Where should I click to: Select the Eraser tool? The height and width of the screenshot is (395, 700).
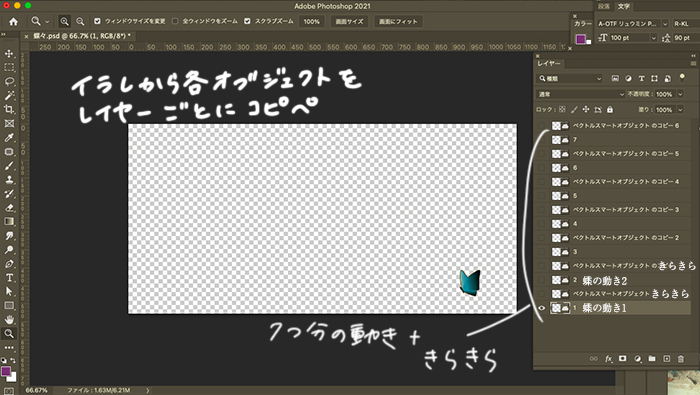point(9,208)
